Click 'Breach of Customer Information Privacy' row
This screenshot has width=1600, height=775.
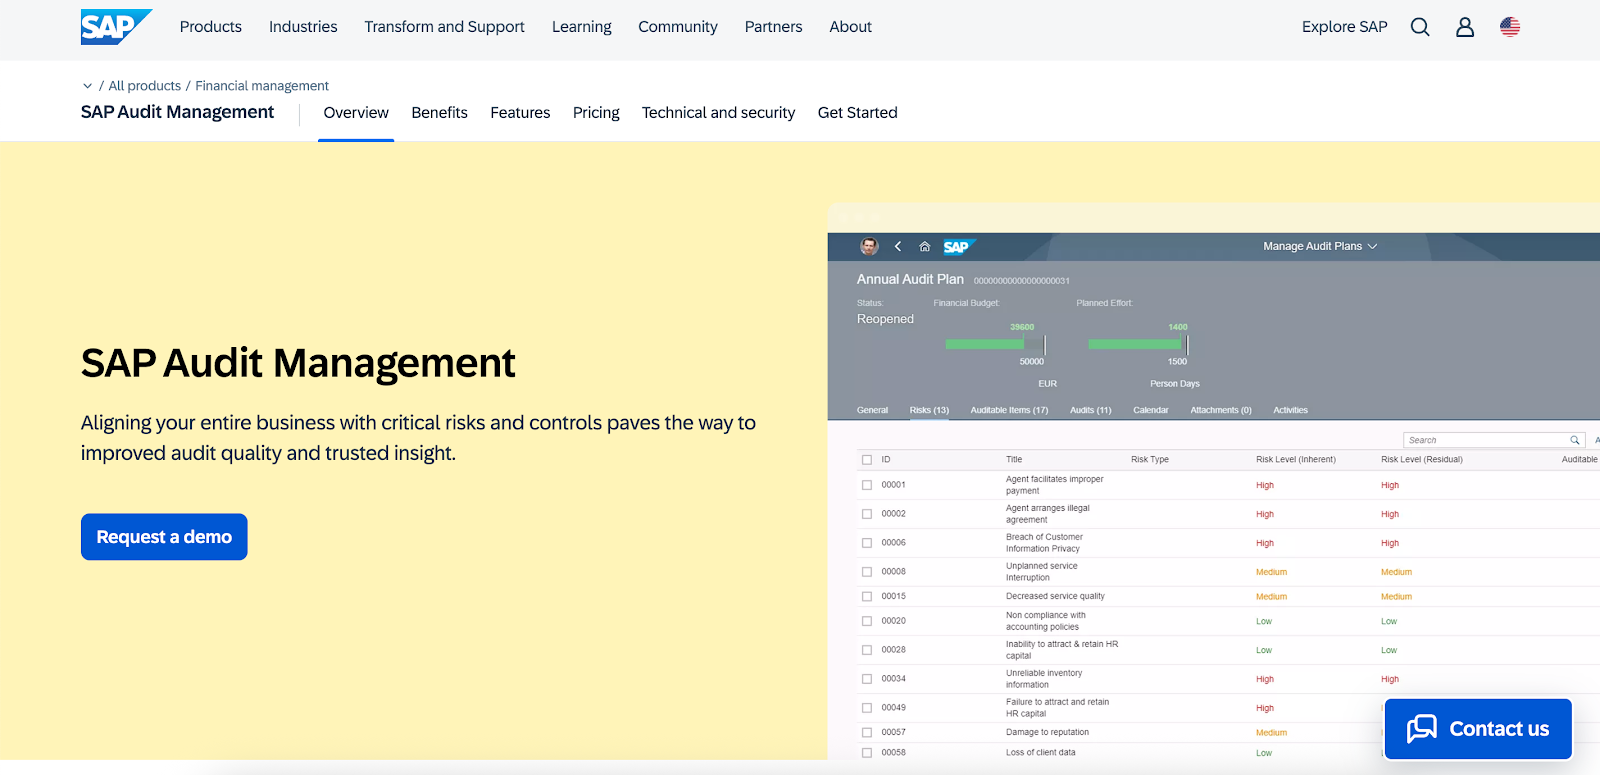point(1044,543)
